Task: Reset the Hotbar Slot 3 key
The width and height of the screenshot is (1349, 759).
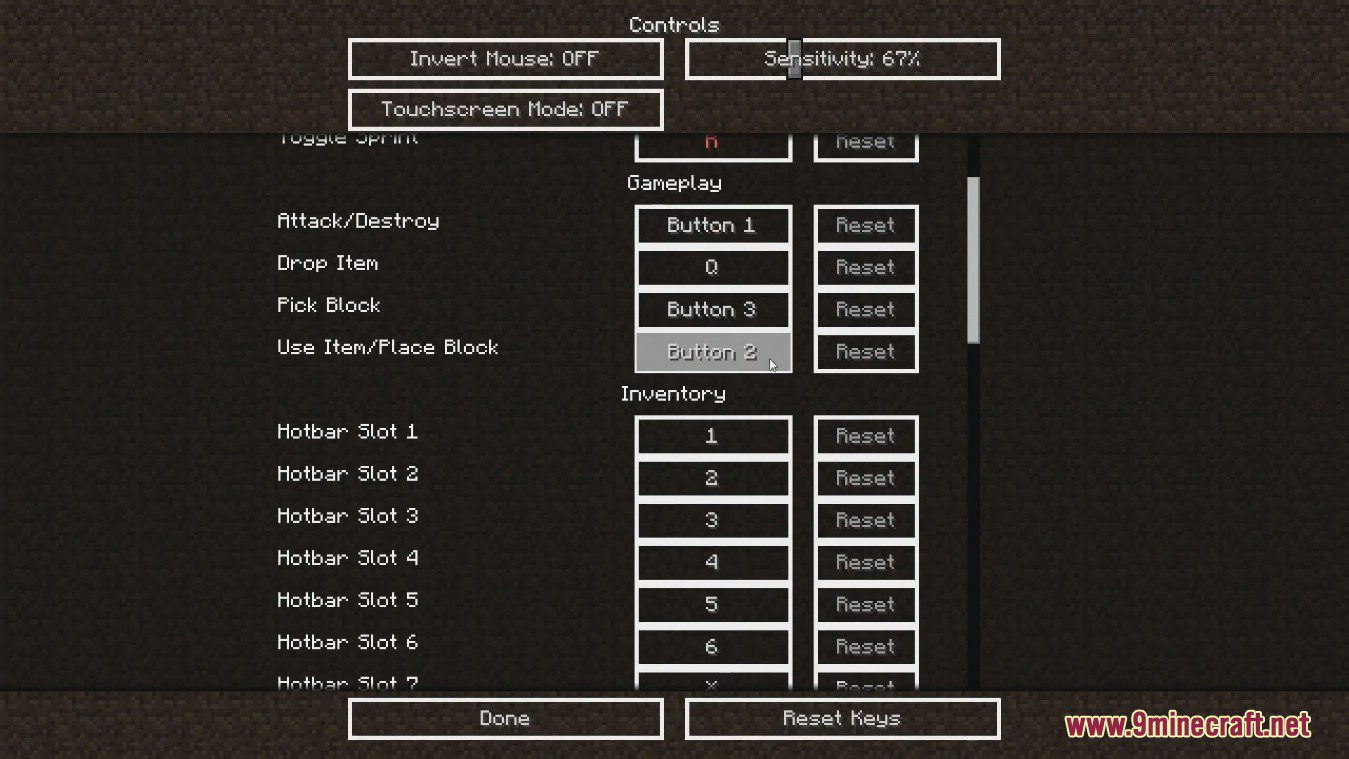Action: tap(866, 521)
